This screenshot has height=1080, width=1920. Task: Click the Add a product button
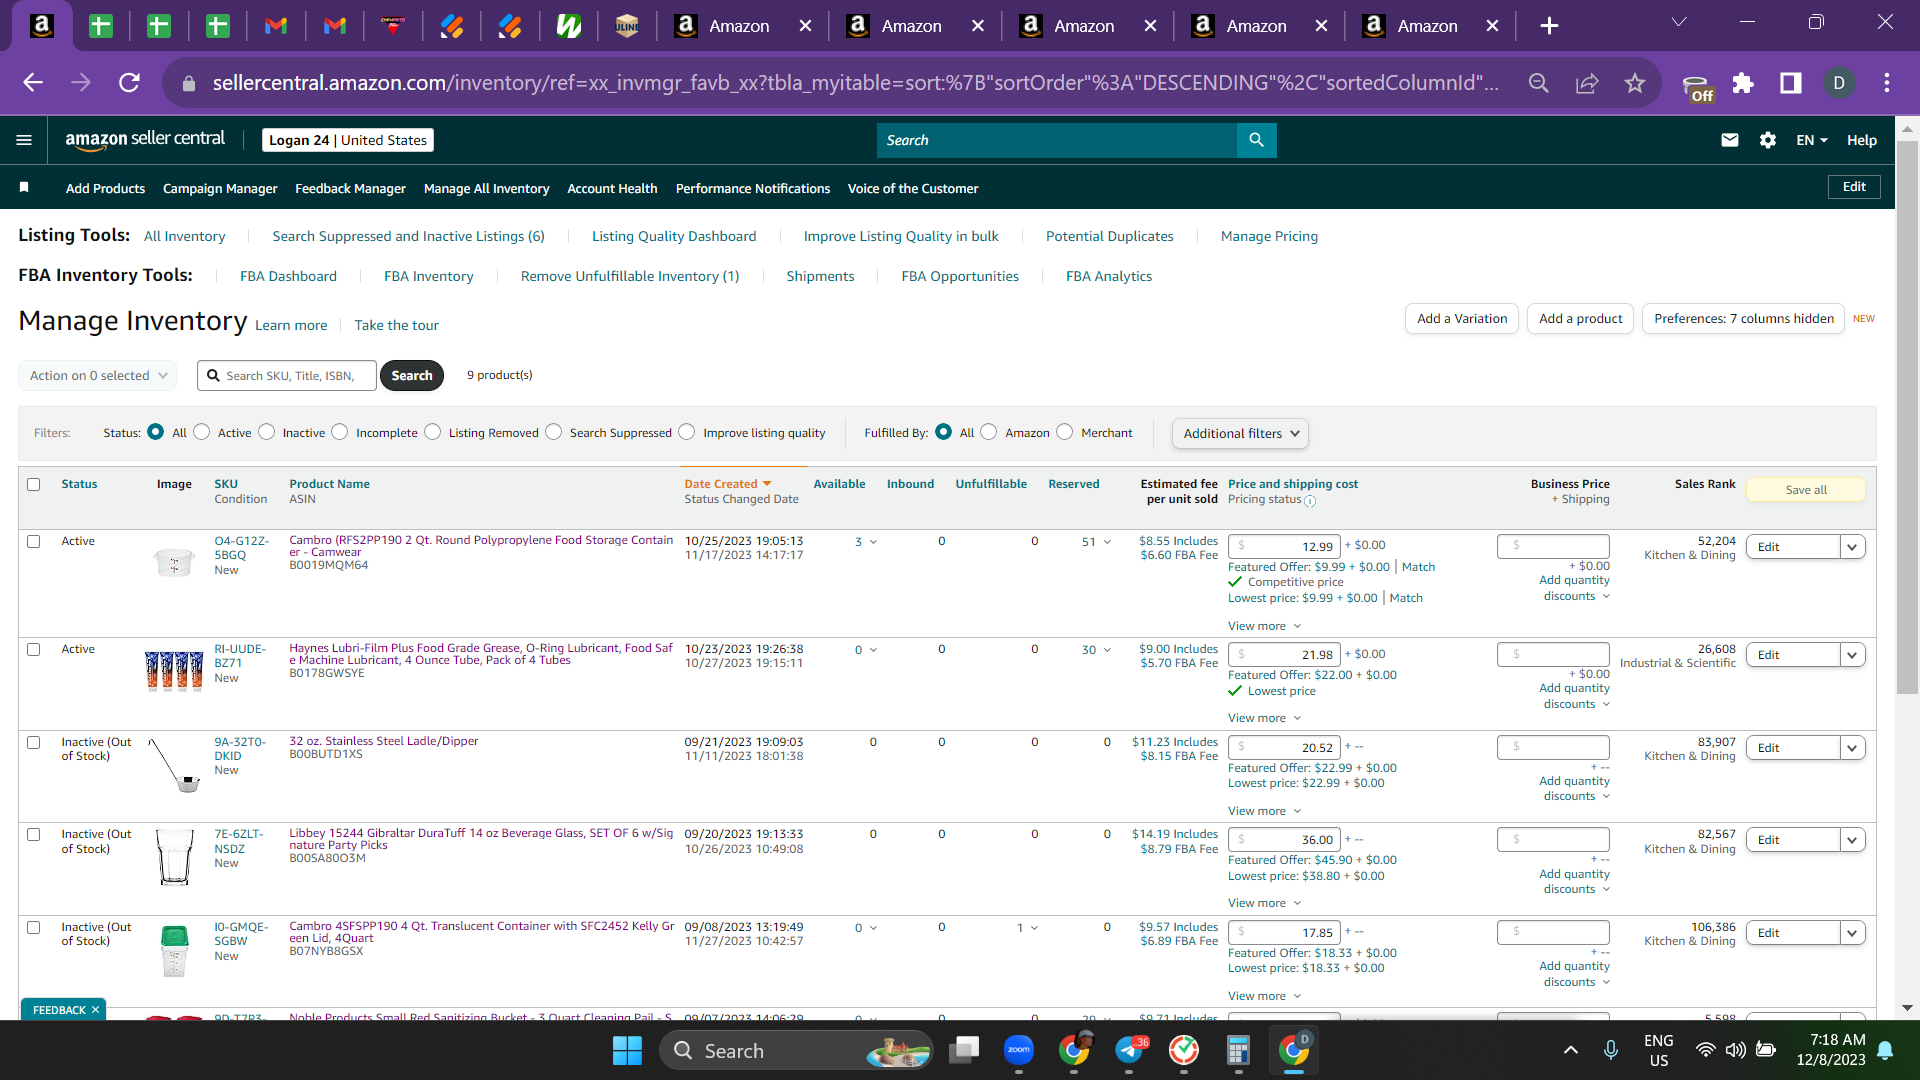pyautogui.click(x=1580, y=319)
